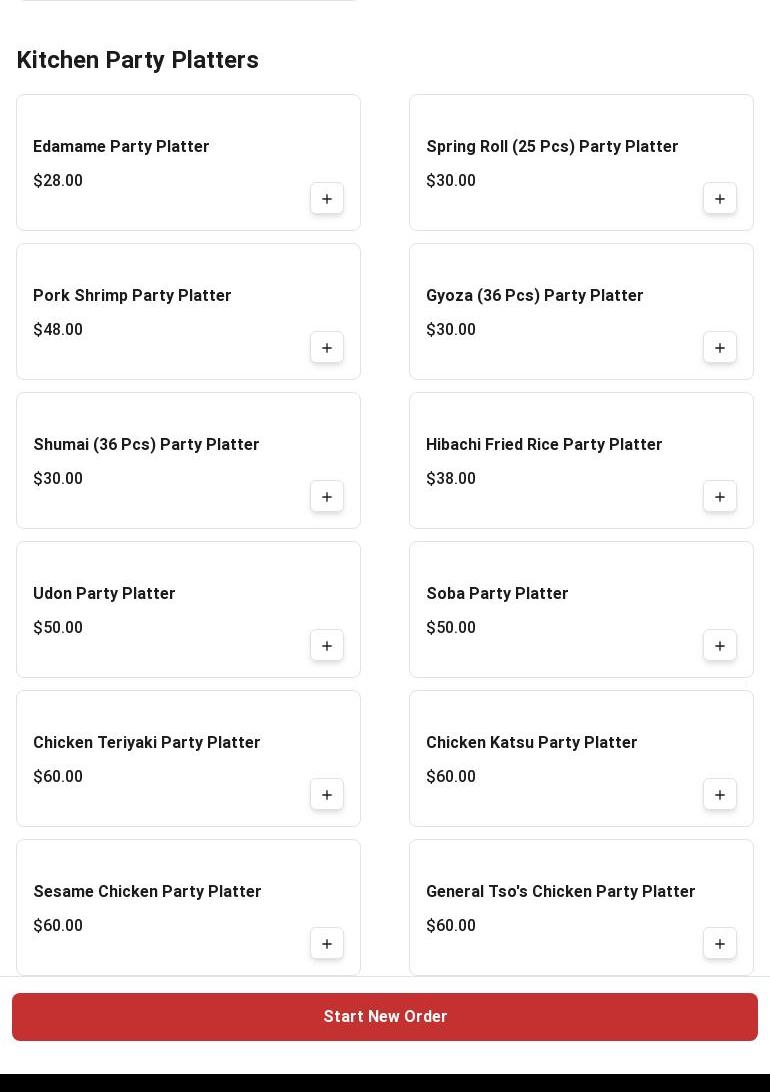Click the Start New Order button
770x1092 pixels.
pos(385,1017)
